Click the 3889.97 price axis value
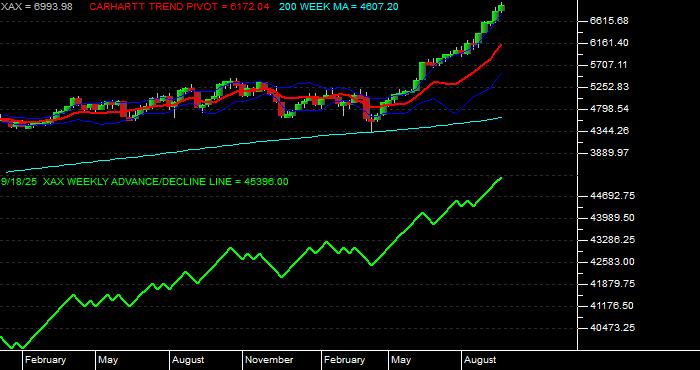Viewport: 700px width, 370px height. pos(608,153)
